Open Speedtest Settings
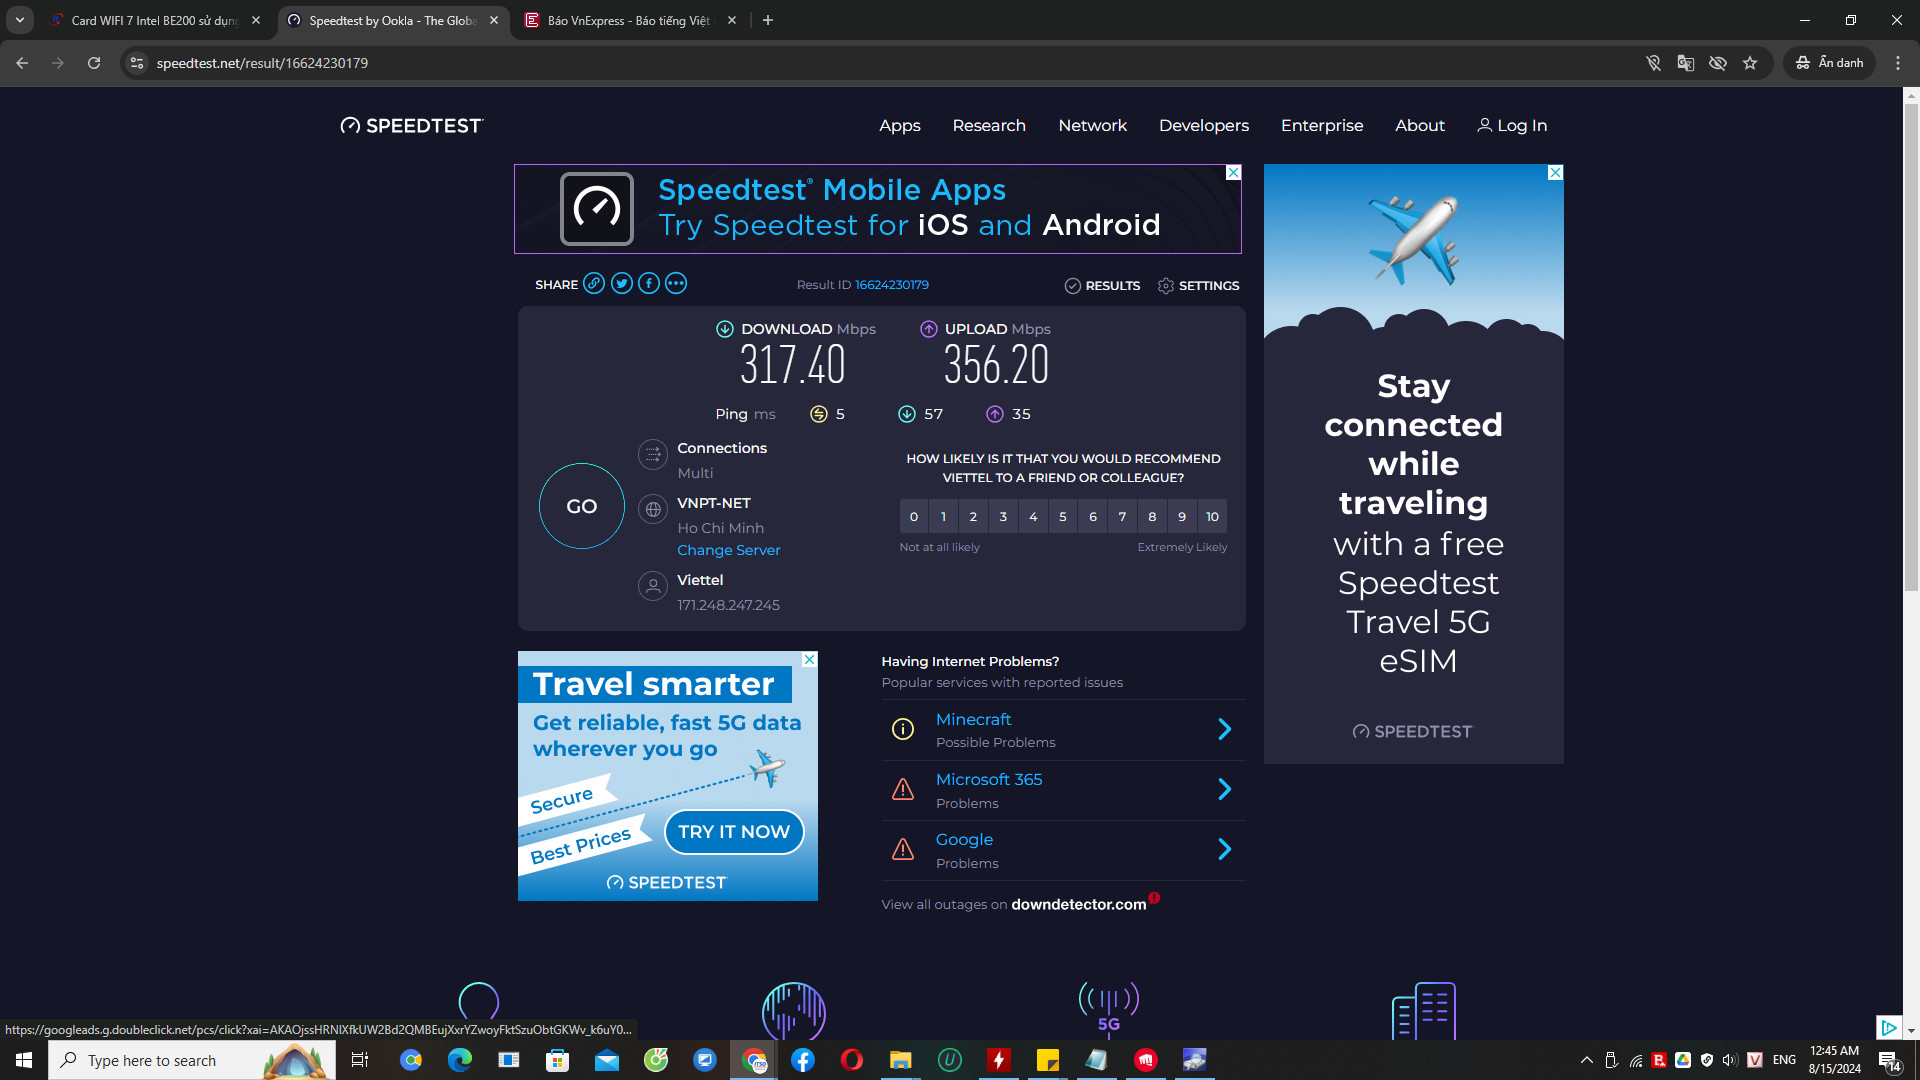The width and height of the screenshot is (1920, 1080). [1199, 286]
